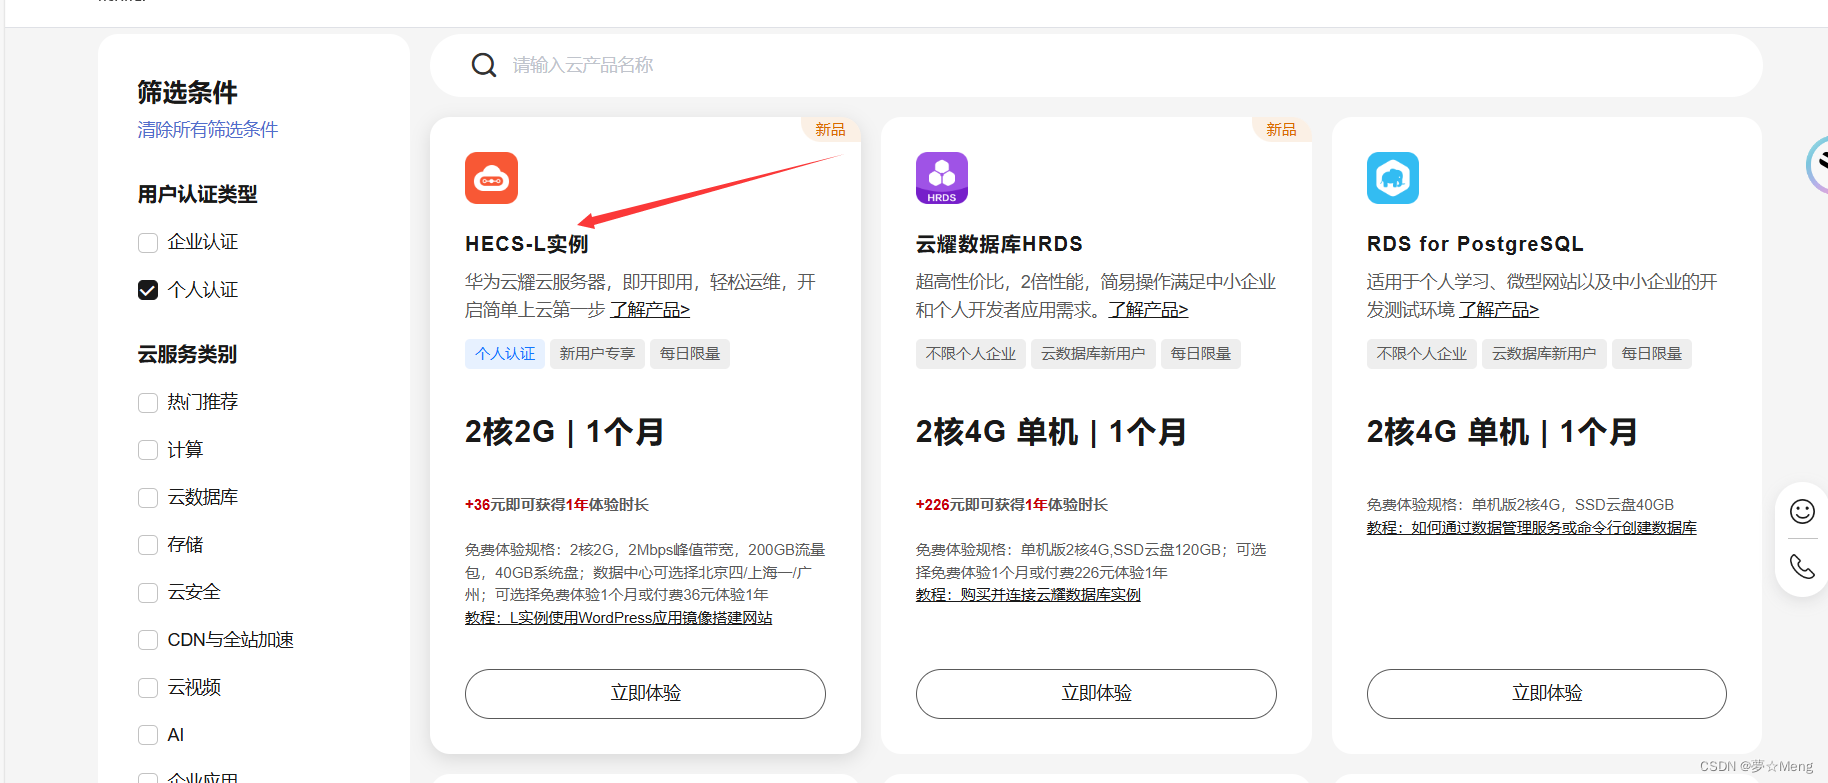Image resolution: width=1828 pixels, height=783 pixels.
Task: Click the search magnifier icon
Action: (x=484, y=65)
